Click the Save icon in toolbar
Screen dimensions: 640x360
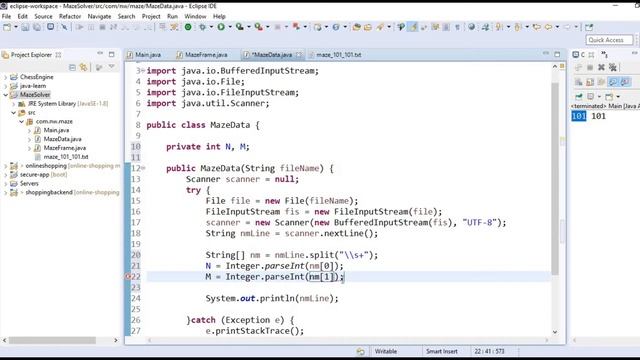click(25, 27)
